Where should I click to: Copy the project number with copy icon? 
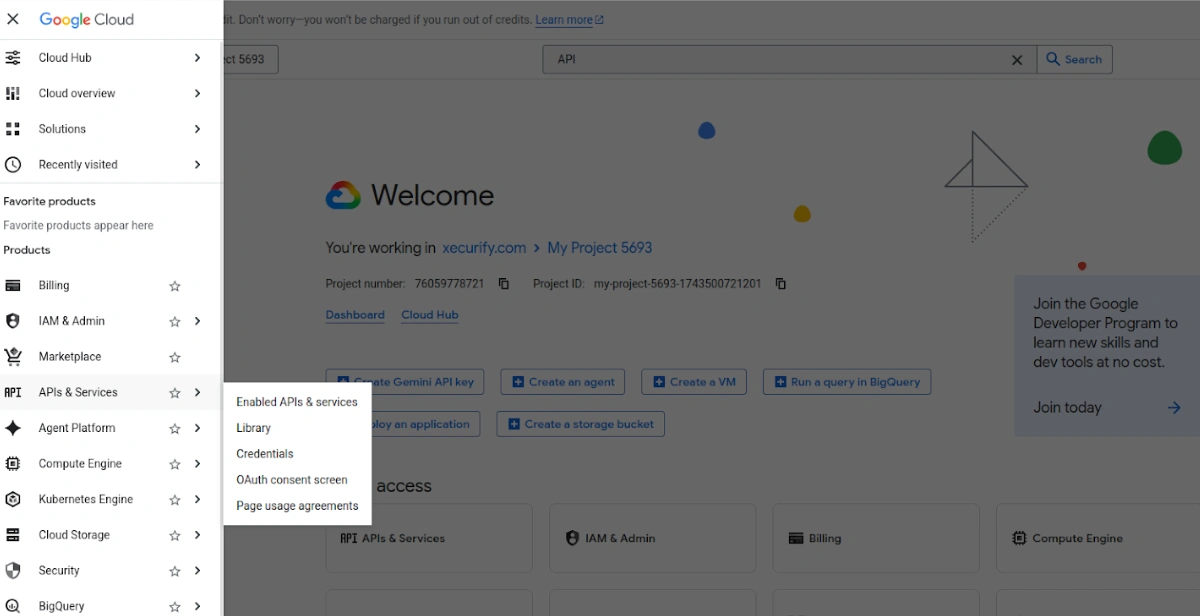pyautogui.click(x=503, y=284)
